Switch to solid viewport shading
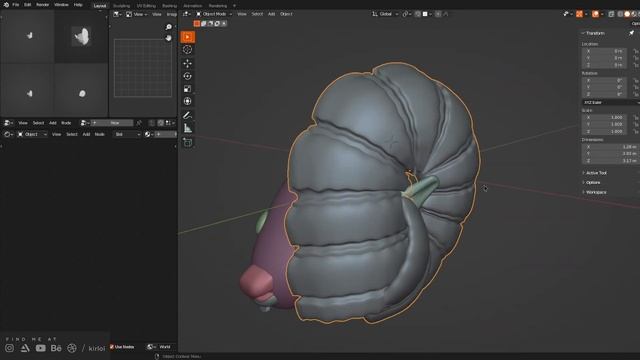This screenshot has height=360, width=640. click(627, 14)
